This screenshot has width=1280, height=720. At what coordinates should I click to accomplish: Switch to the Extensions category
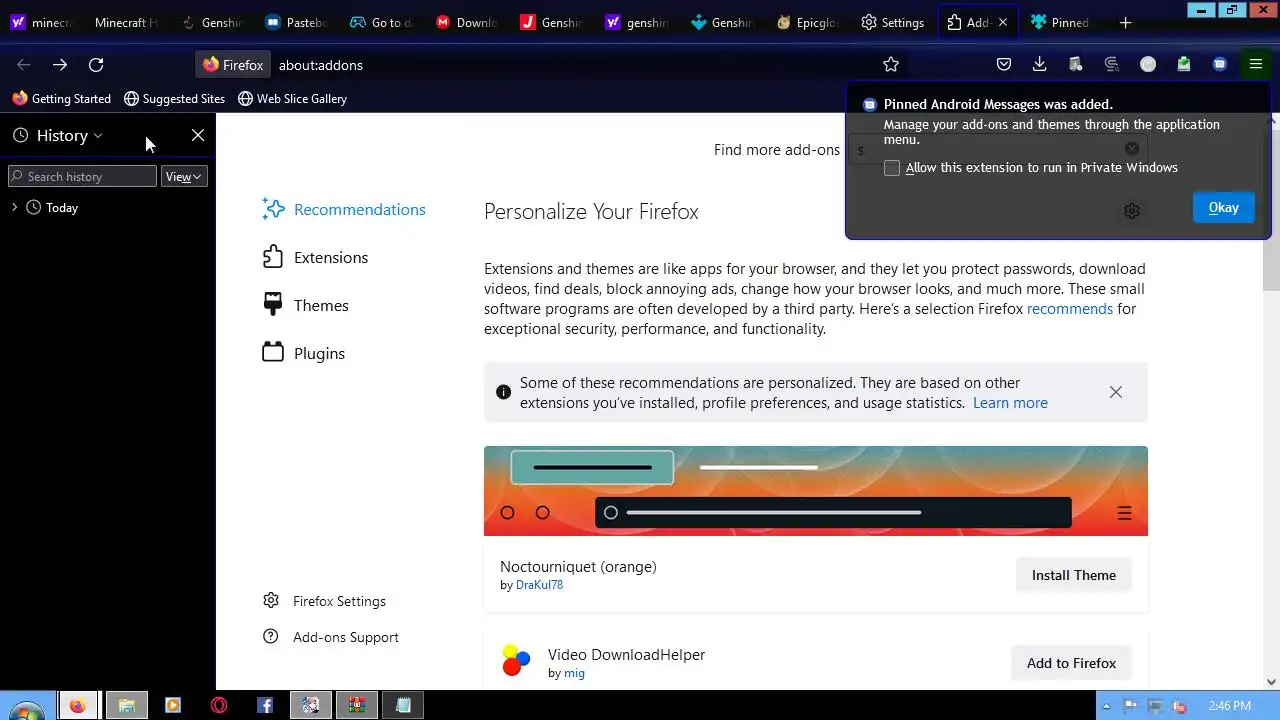pyautogui.click(x=315, y=257)
